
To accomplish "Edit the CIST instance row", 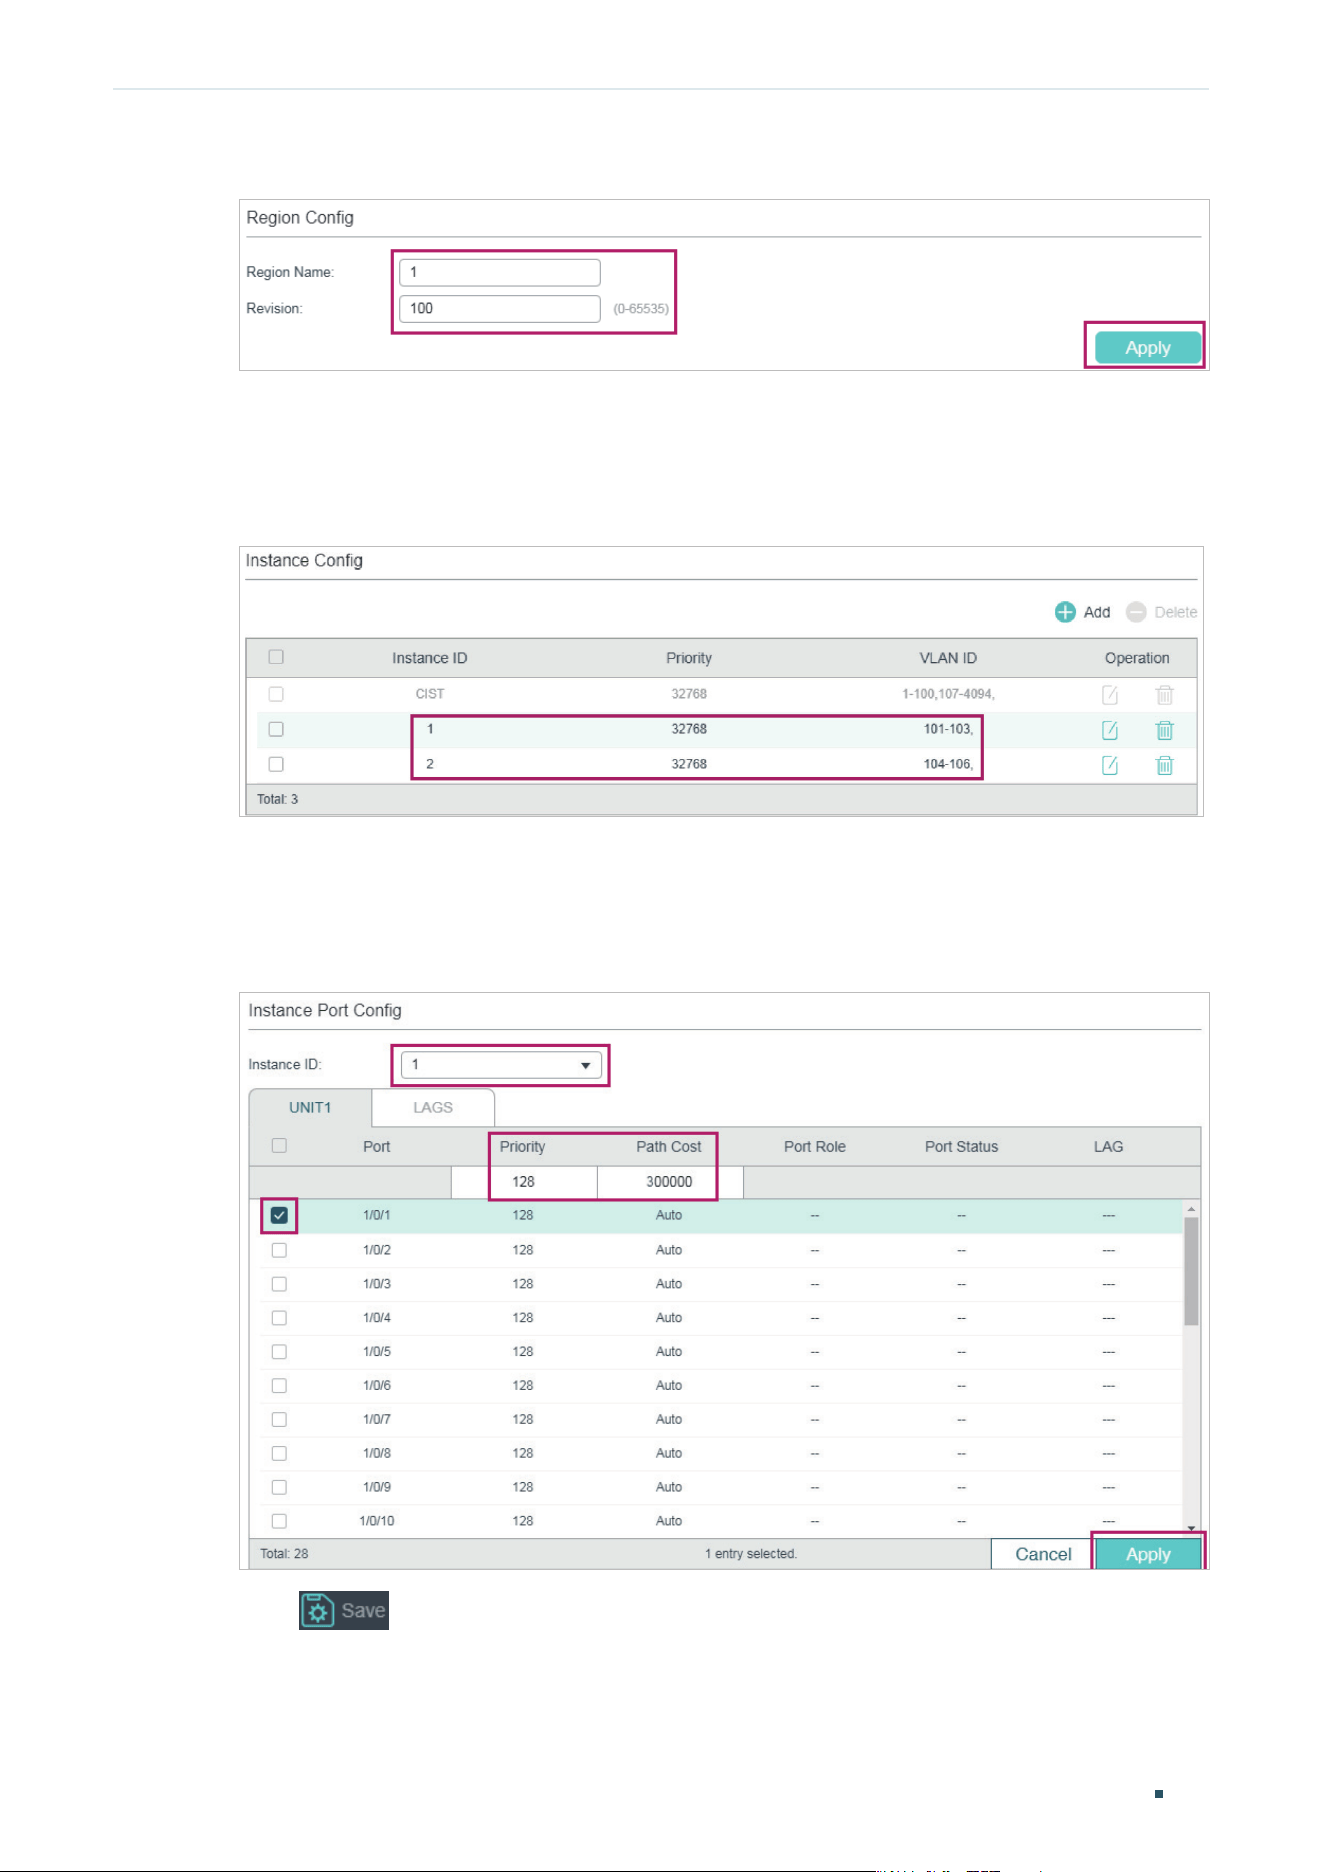I will click(1110, 695).
